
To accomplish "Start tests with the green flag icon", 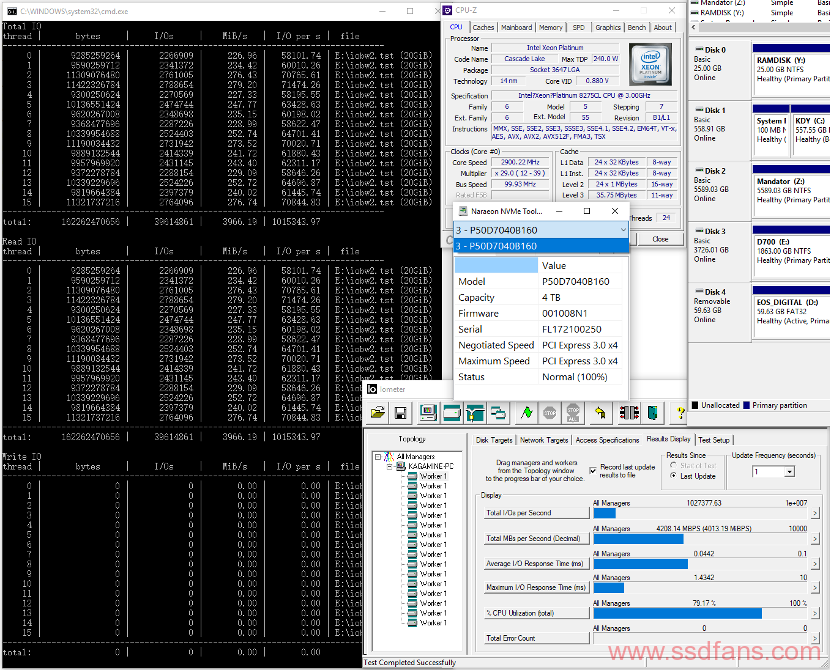I will click(x=526, y=413).
